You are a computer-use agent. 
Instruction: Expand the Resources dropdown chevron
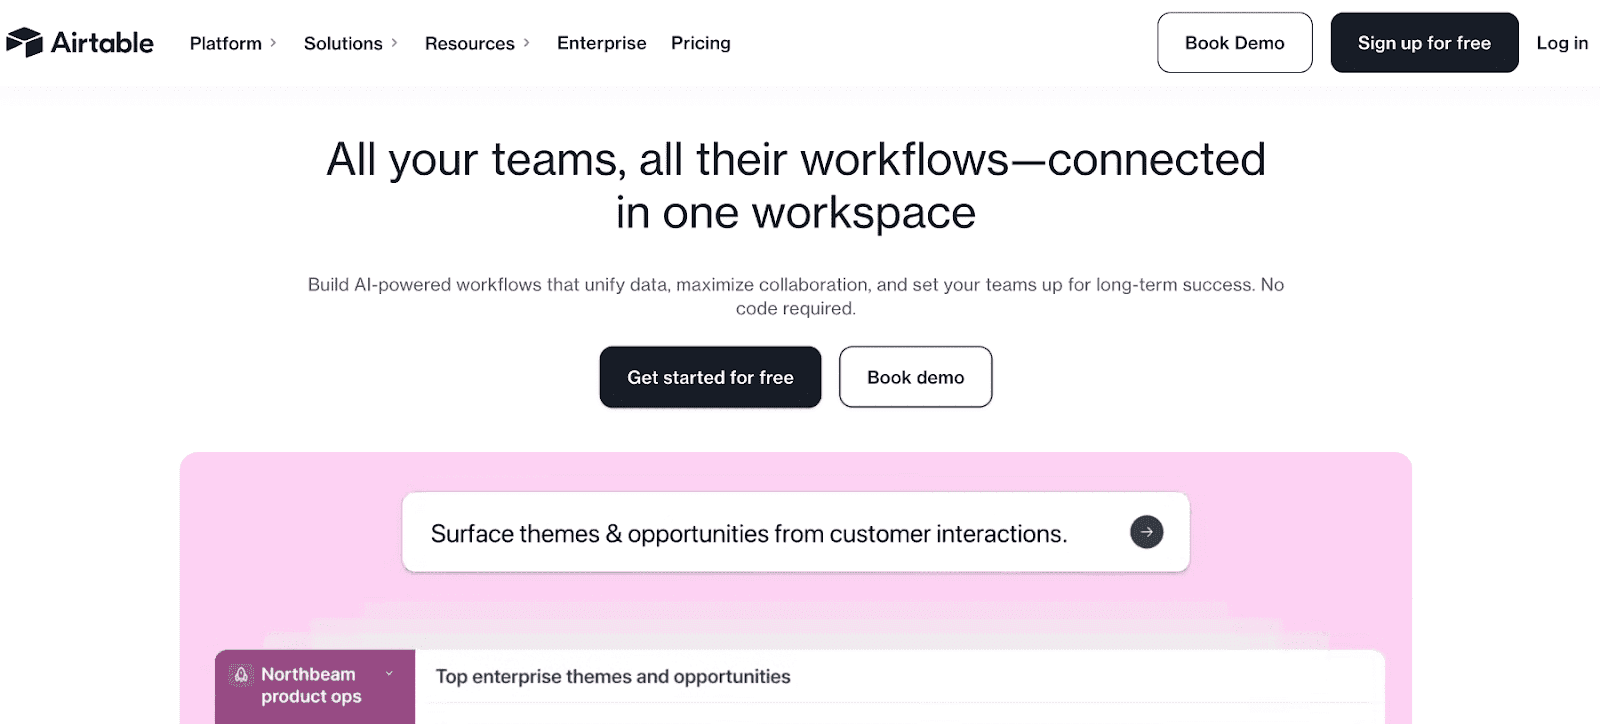[529, 43]
